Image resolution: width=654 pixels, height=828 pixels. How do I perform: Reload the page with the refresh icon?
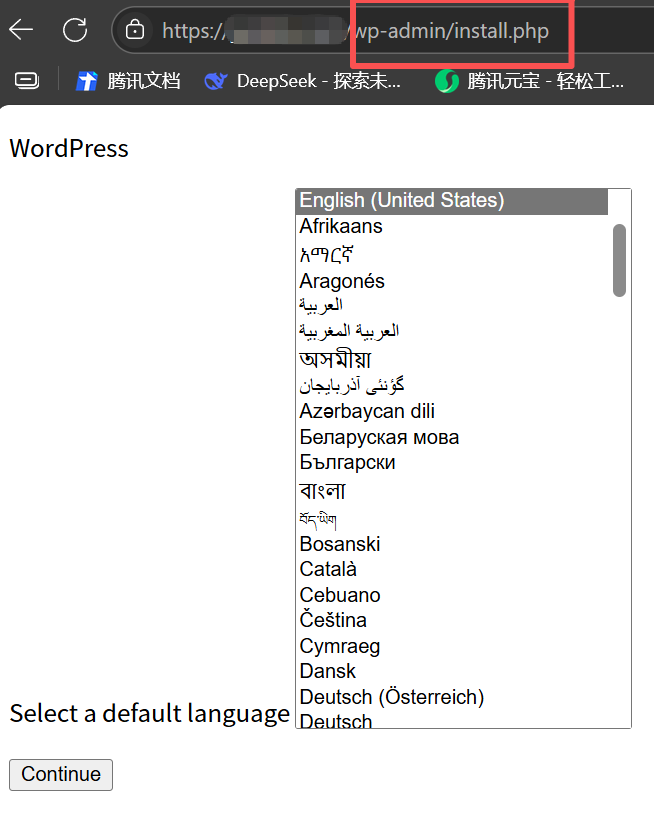tap(75, 30)
